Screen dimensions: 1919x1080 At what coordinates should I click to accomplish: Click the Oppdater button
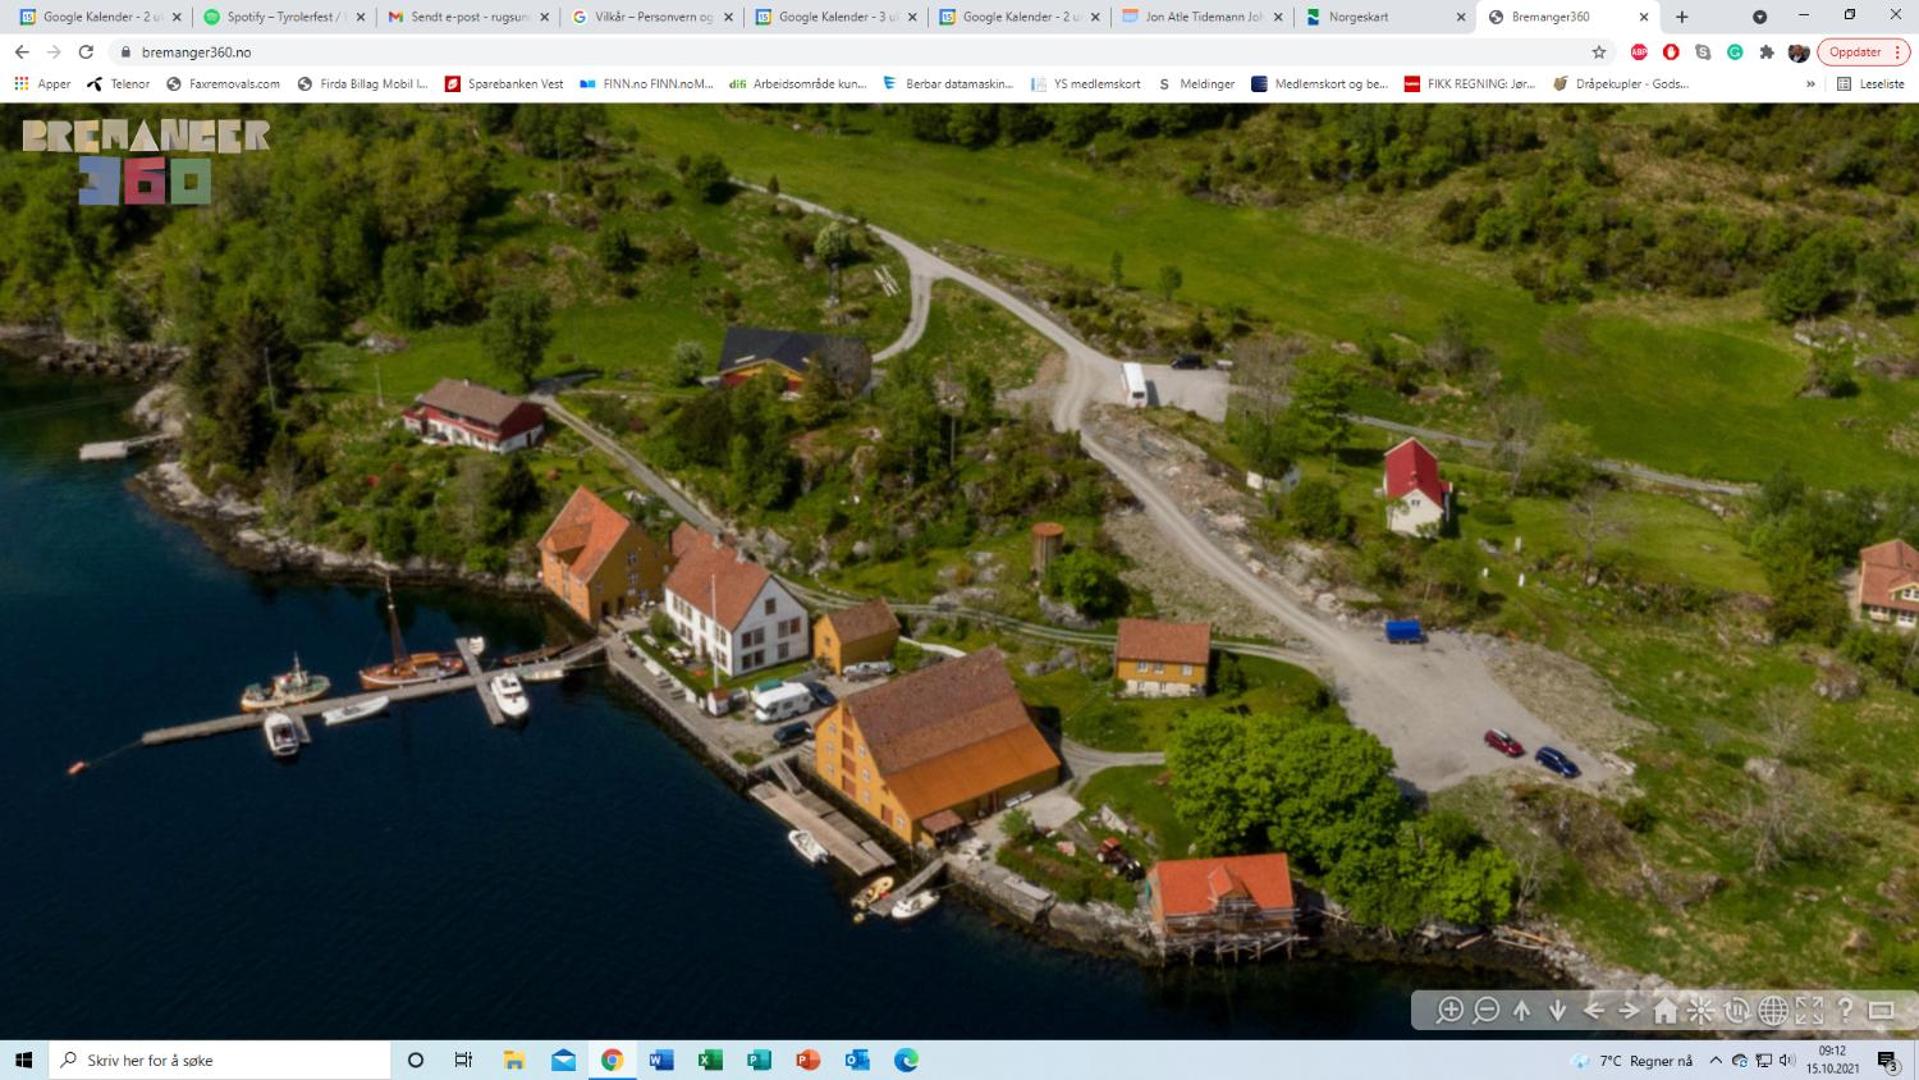(1855, 52)
